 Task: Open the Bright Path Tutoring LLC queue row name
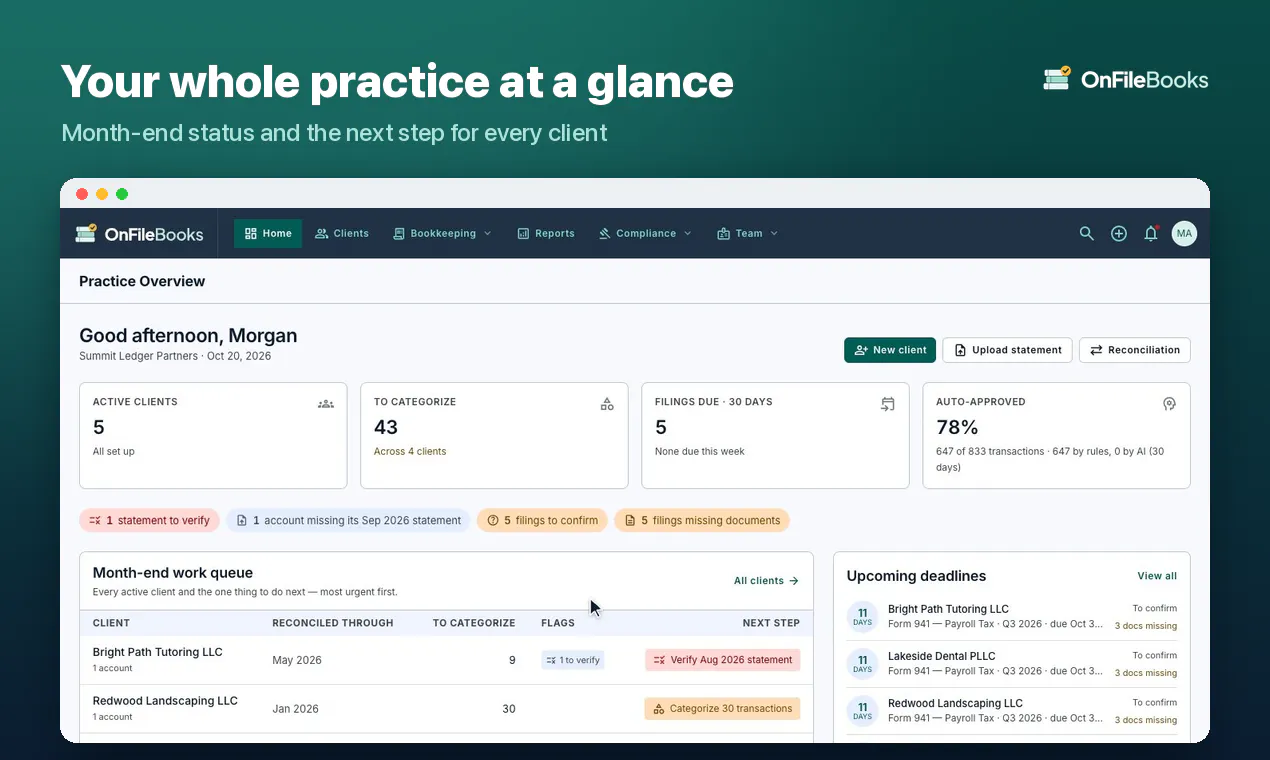tap(158, 652)
